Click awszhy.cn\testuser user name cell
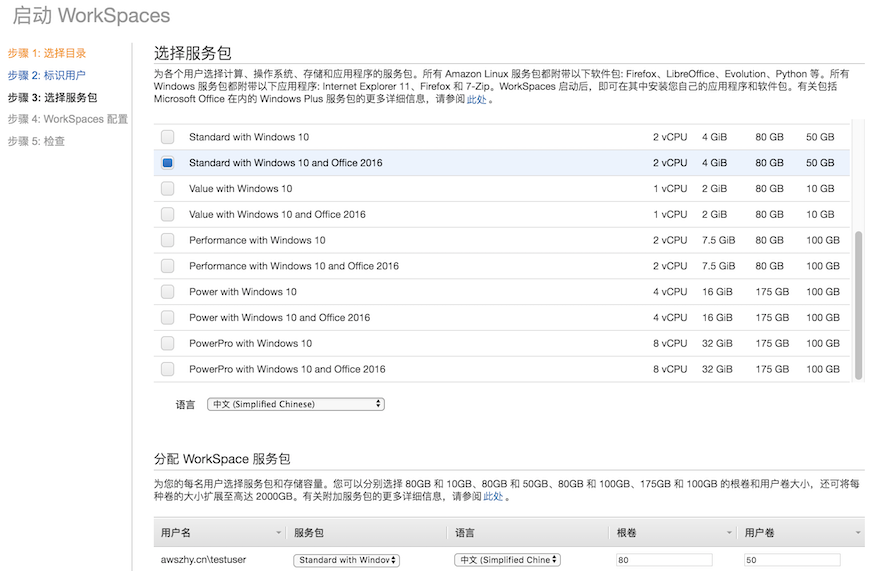 203,560
